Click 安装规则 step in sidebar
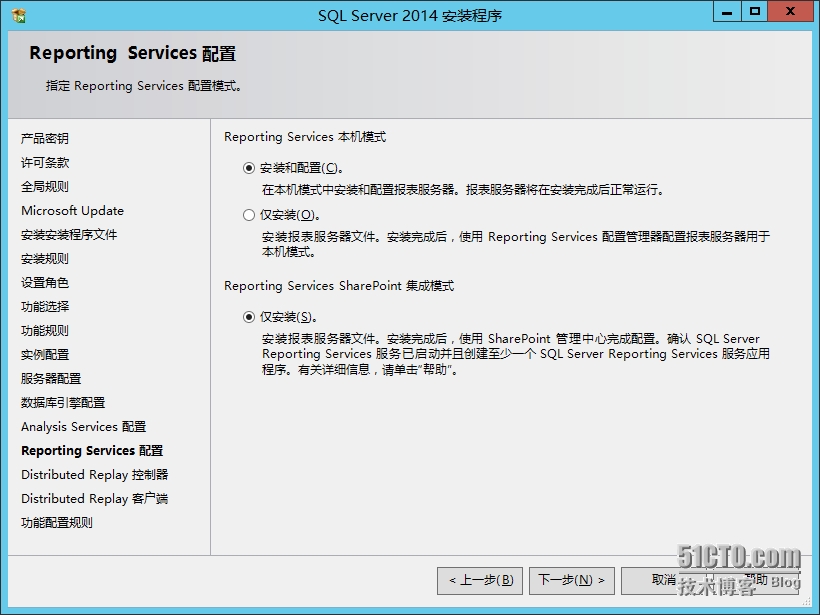This screenshot has width=820, height=615. (45, 259)
